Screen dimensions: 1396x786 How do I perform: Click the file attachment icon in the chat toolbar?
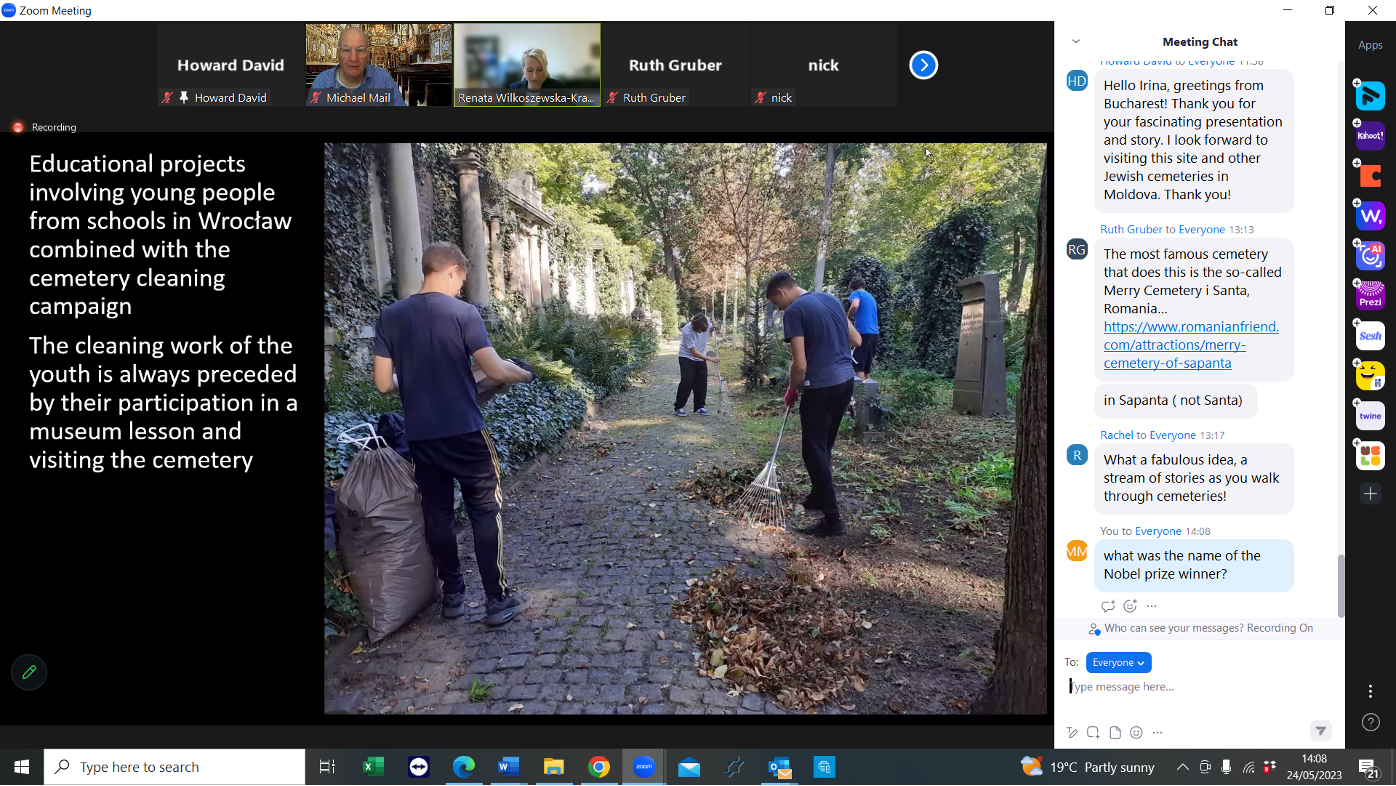[1114, 732]
